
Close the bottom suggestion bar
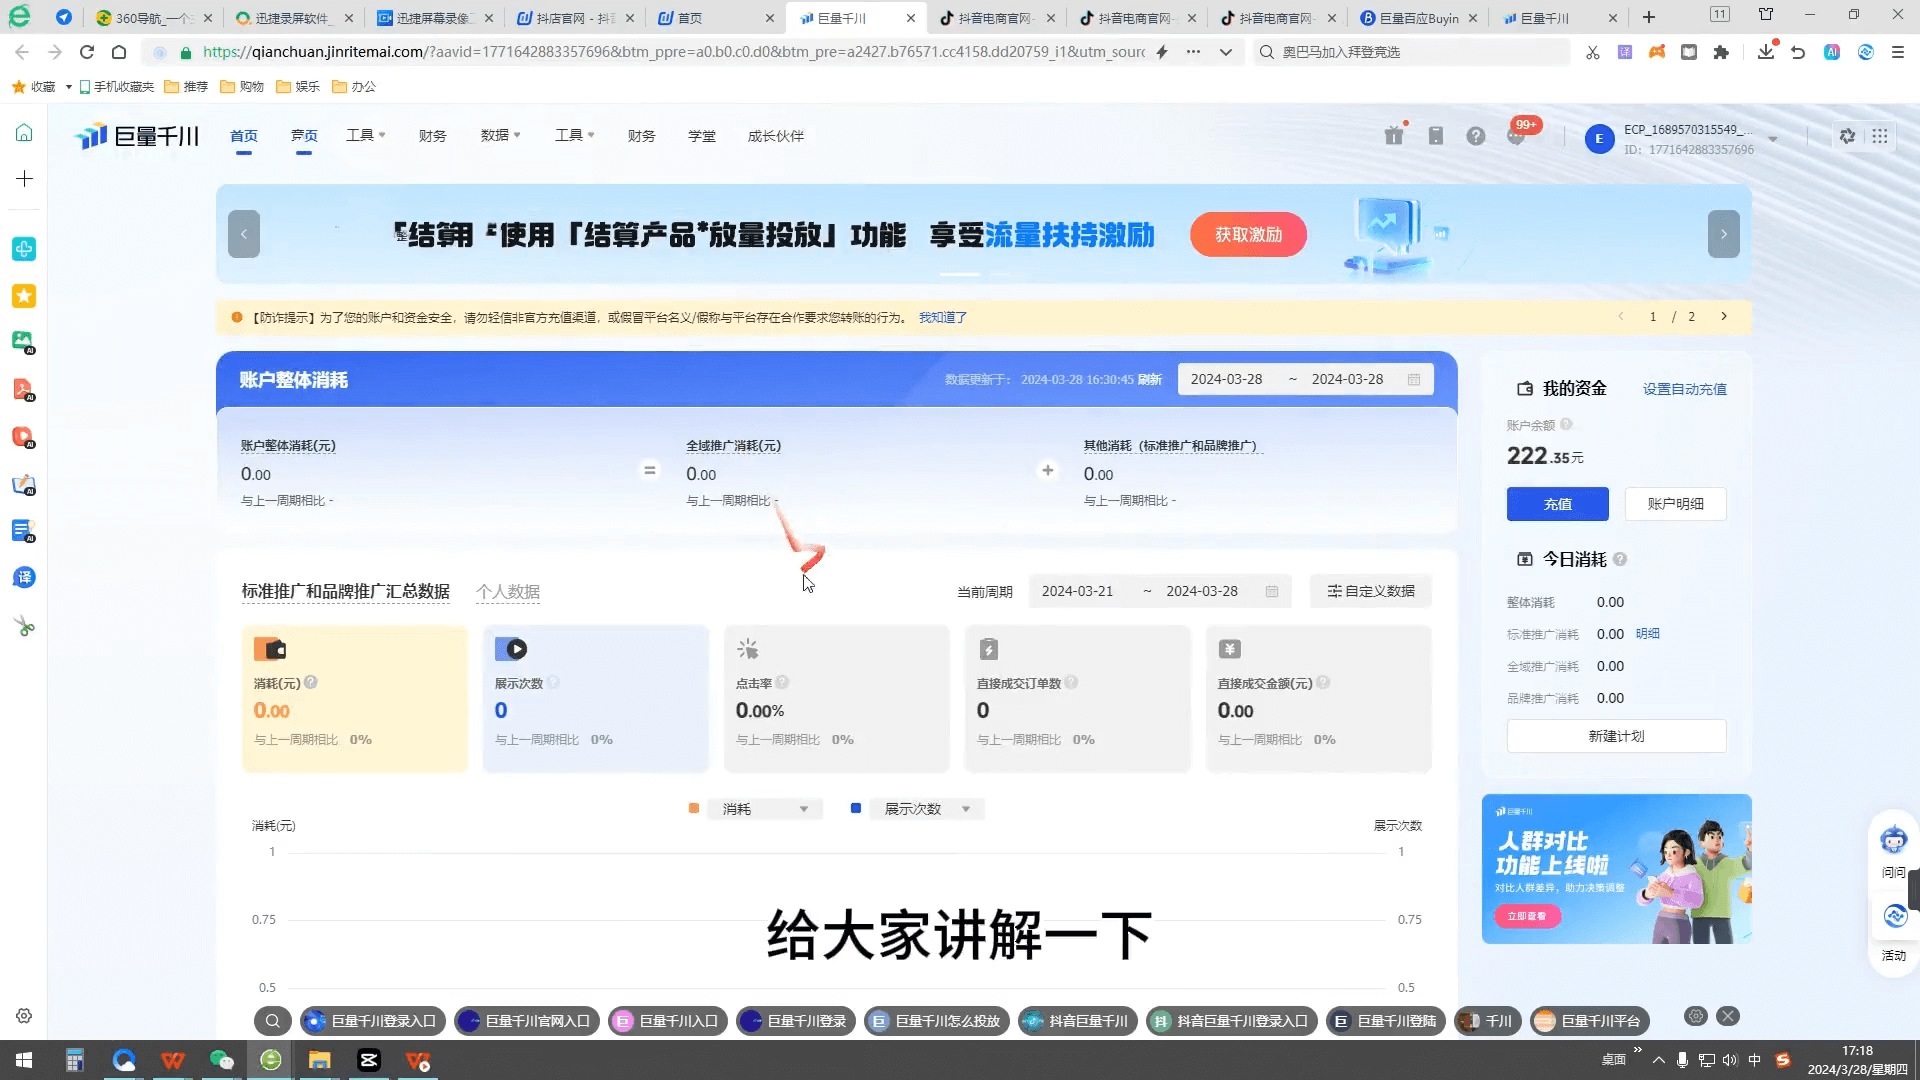tap(1728, 1016)
